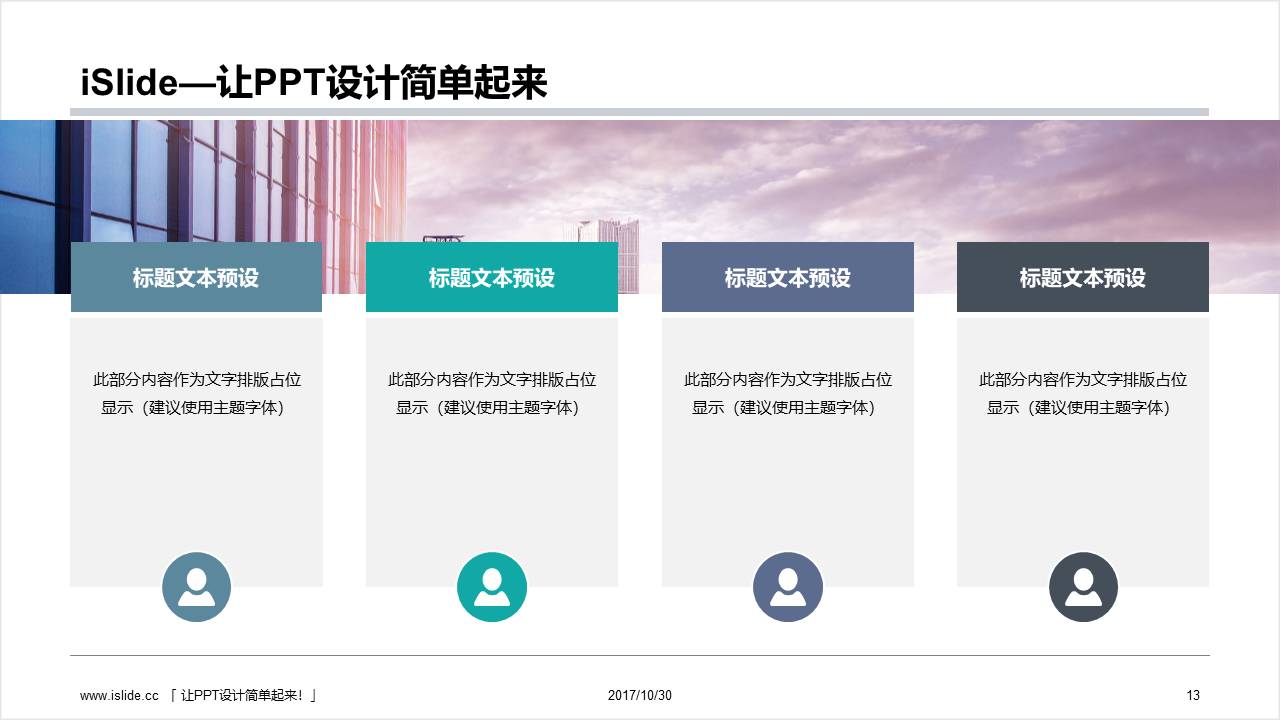Click the slate-purple user avatar icon
Screen dimensions: 1280x720
click(x=788, y=587)
